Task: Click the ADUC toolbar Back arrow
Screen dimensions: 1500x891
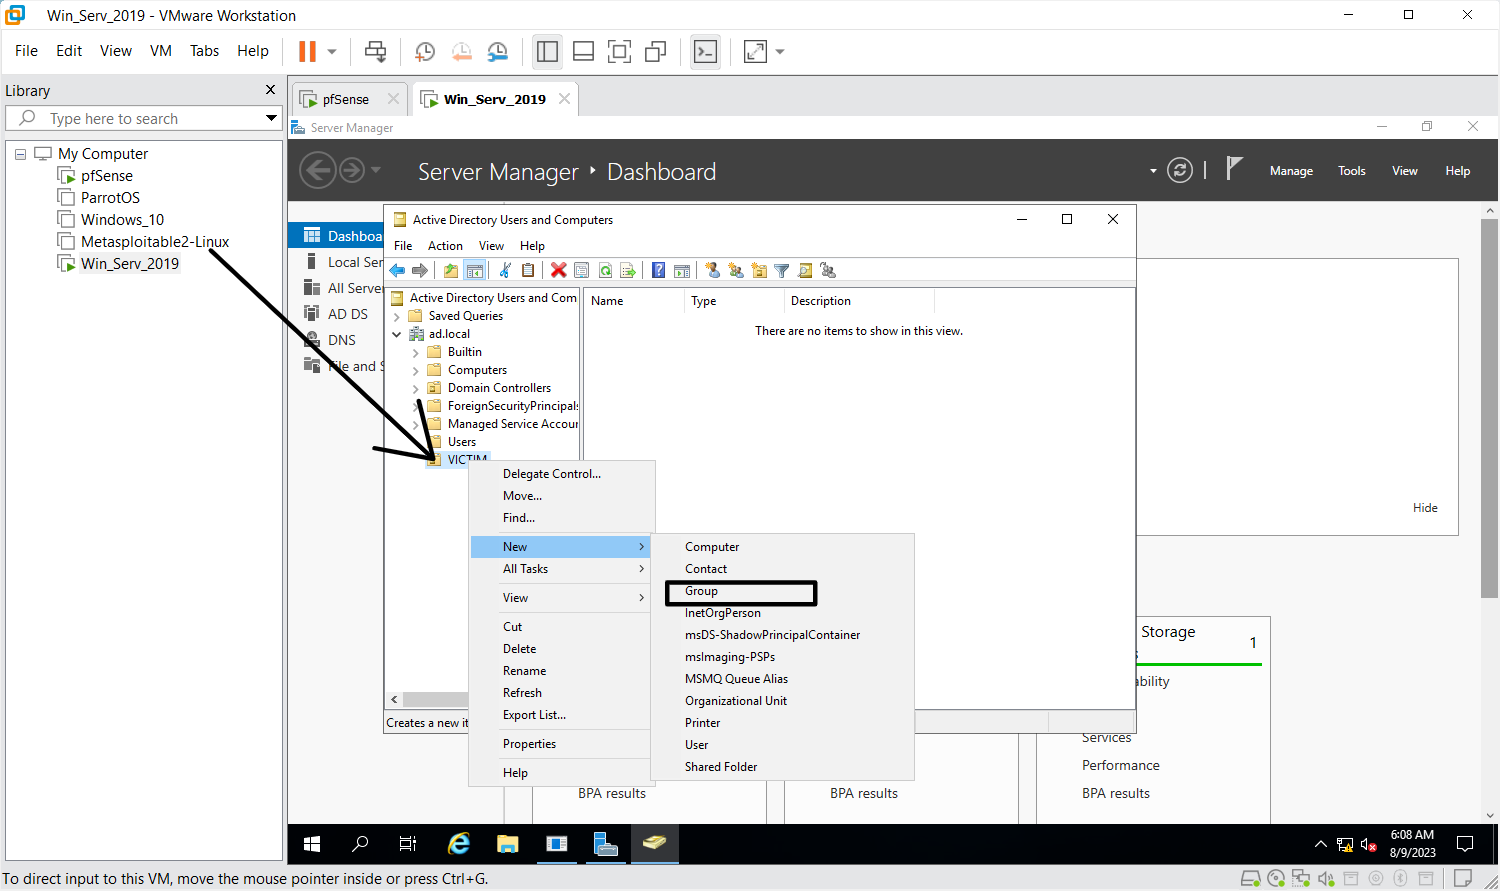Action: pos(397,270)
